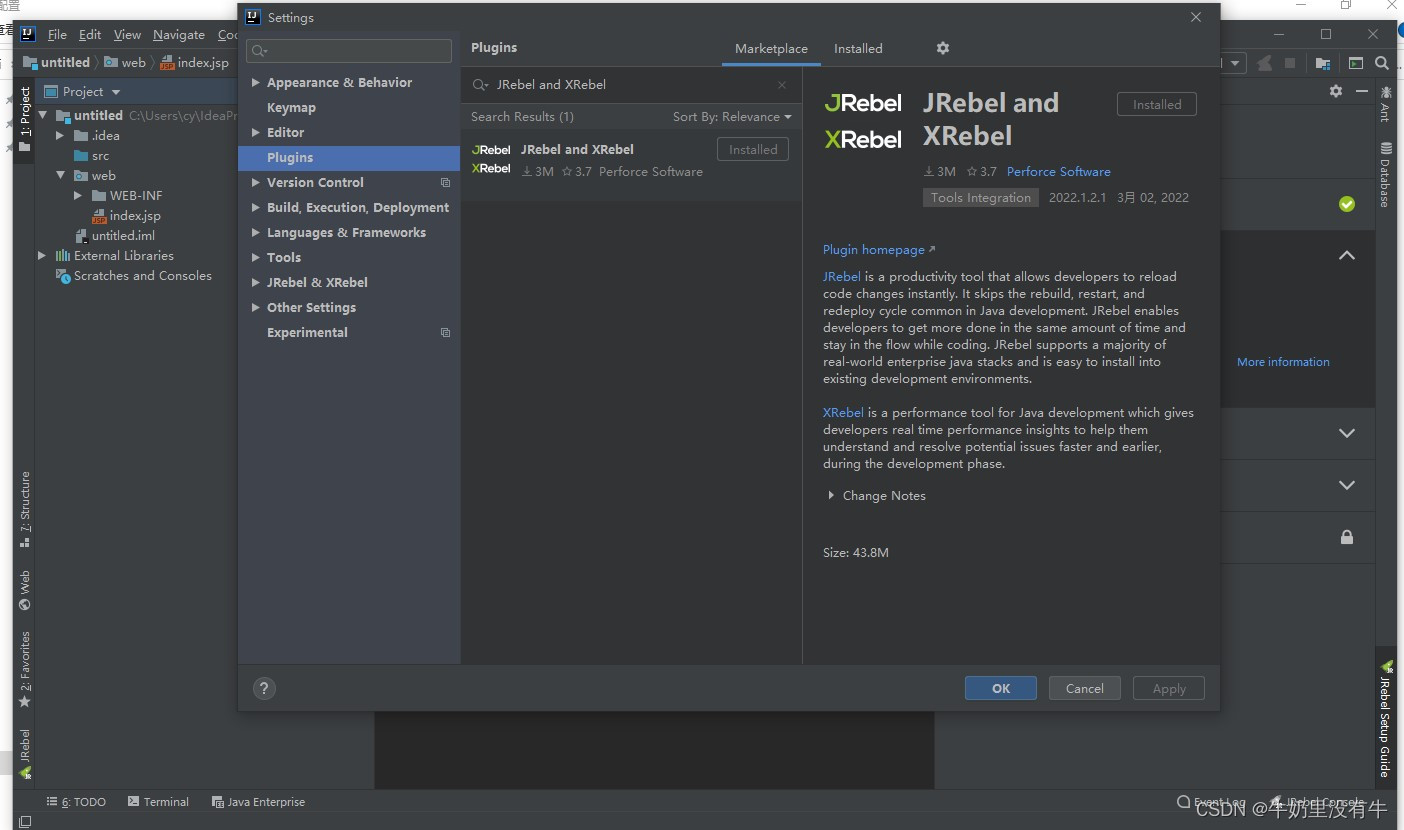This screenshot has height=830, width=1404.
Task: Open the Java Enterprise tool window
Action: point(258,802)
